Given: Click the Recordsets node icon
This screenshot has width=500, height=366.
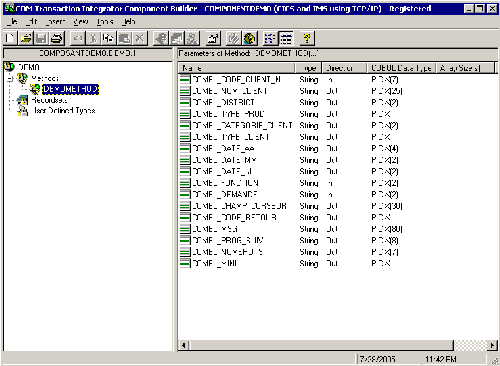Looking at the screenshot, I should 22,100.
